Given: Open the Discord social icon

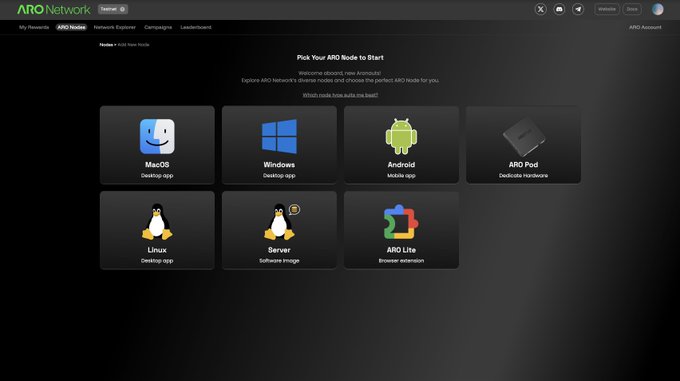Looking at the screenshot, I should [559, 9].
